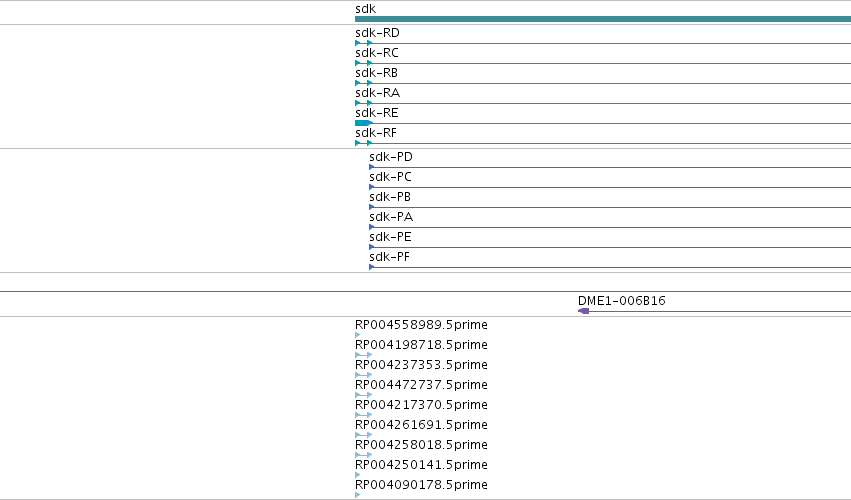This screenshot has height=500, width=851.
Task: Click the RP004261691.5prime arrow glyph
Action: [x=364, y=435]
